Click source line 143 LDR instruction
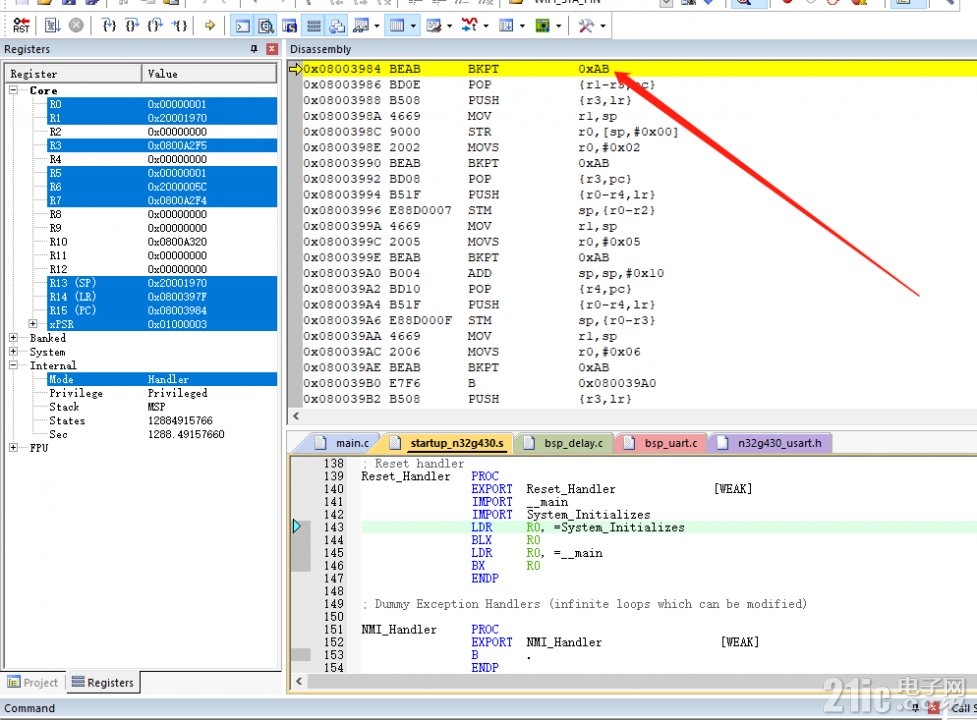The height and width of the screenshot is (720, 977). click(669, 528)
